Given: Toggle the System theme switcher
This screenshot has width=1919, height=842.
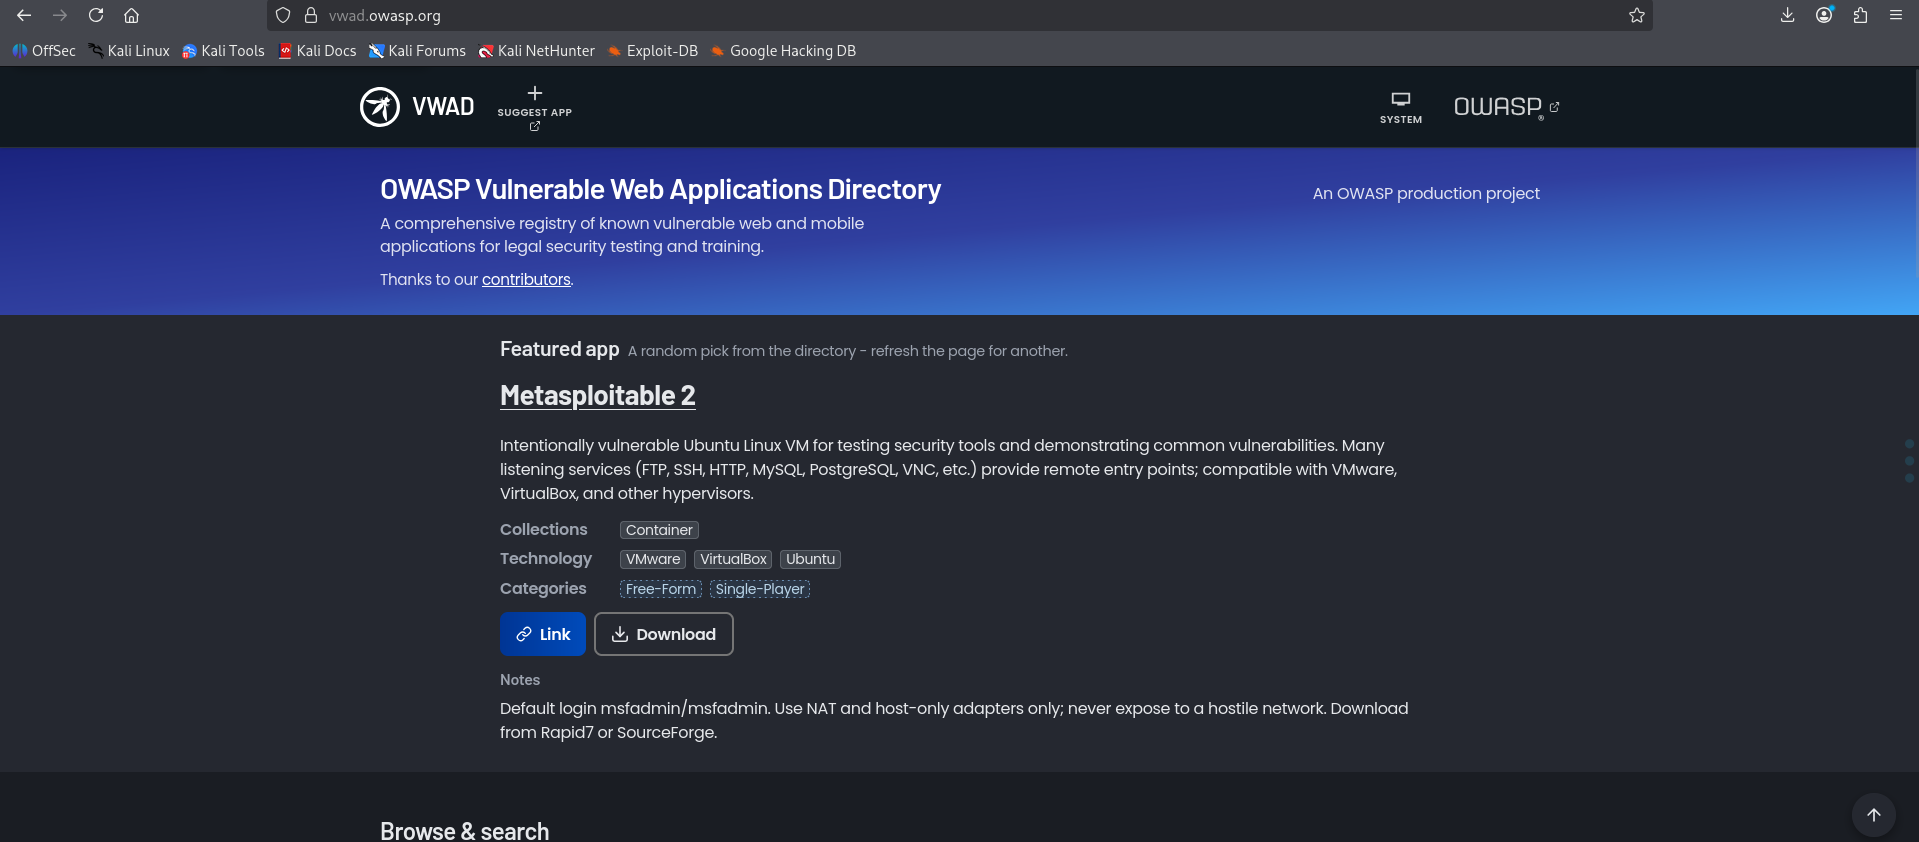Looking at the screenshot, I should click(1401, 107).
